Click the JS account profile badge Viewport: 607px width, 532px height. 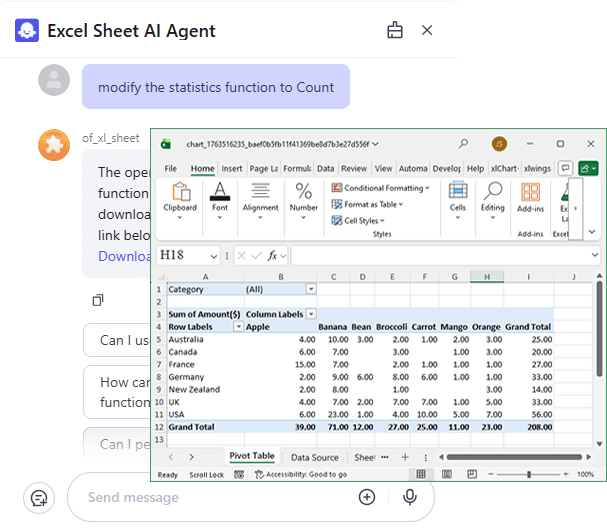(499, 144)
